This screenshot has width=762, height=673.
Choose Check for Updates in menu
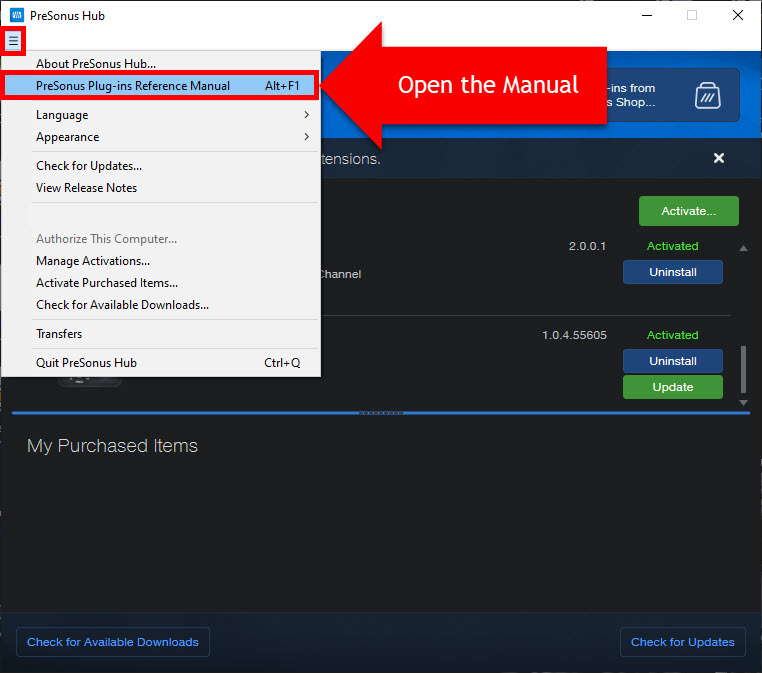click(89, 166)
